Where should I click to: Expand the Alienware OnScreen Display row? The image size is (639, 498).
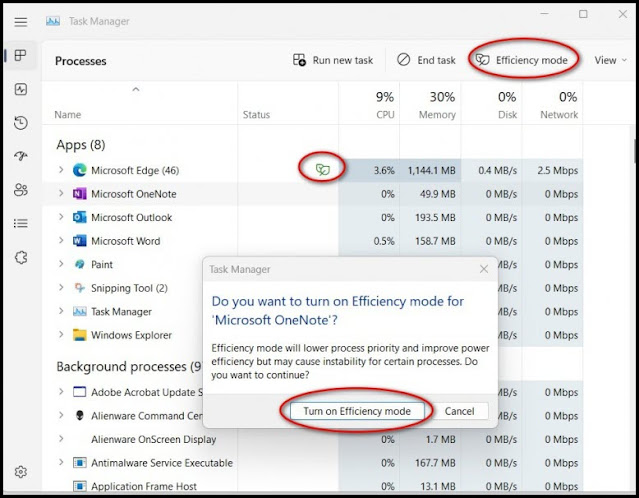tap(61, 439)
